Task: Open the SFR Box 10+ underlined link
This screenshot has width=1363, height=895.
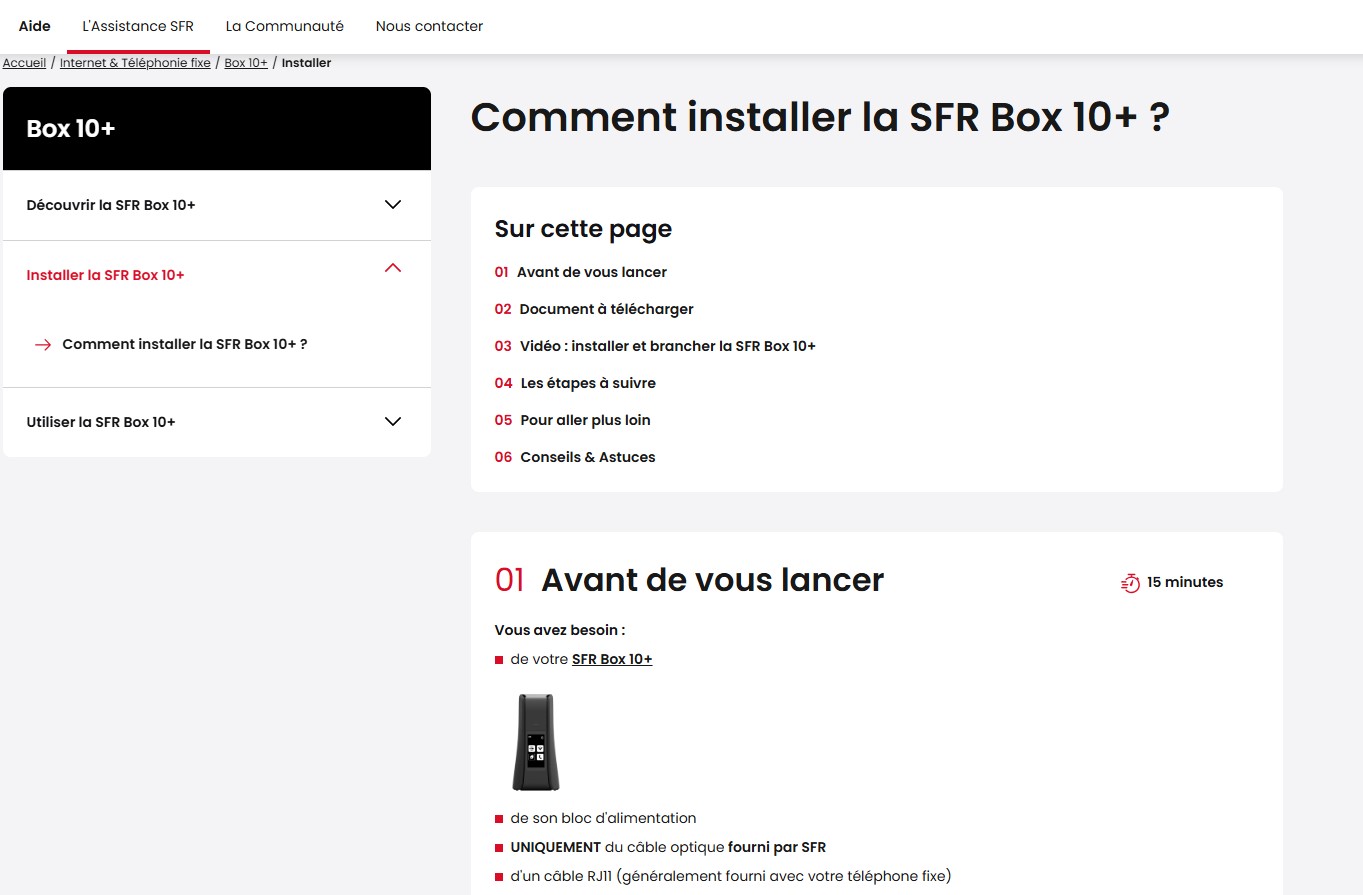Action: click(611, 659)
